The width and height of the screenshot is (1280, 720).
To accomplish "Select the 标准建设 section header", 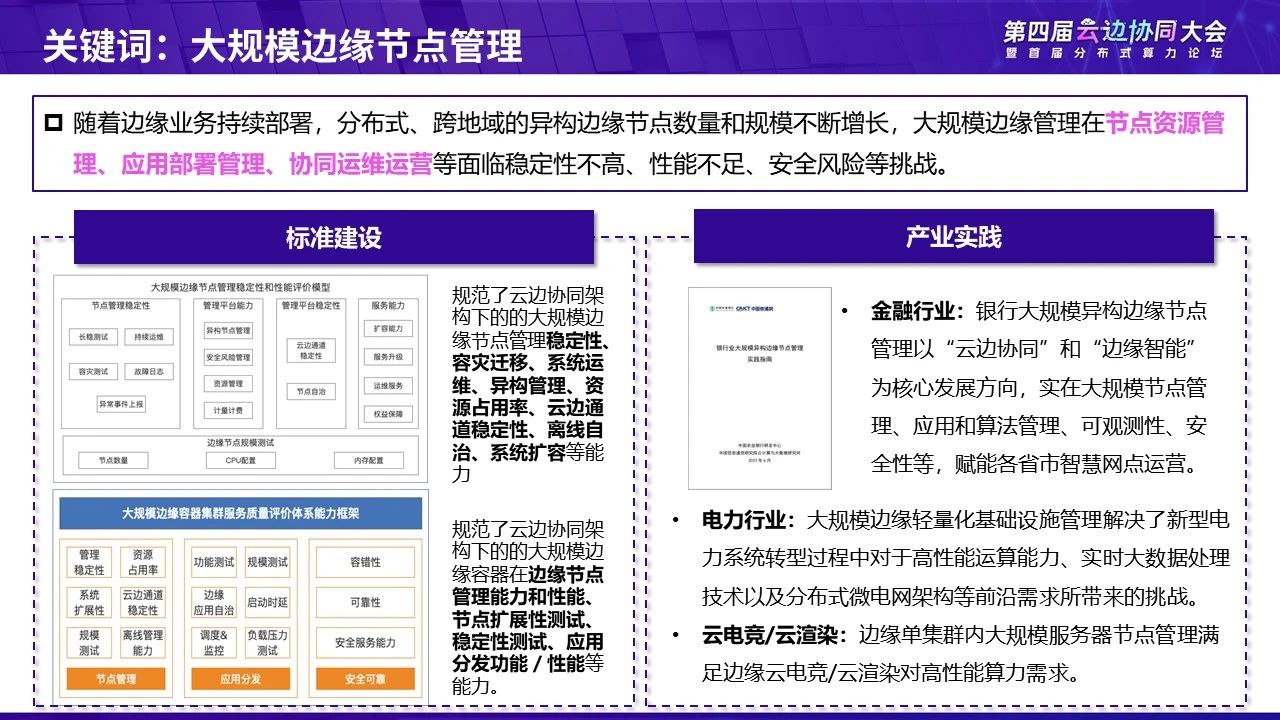I will point(334,237).
